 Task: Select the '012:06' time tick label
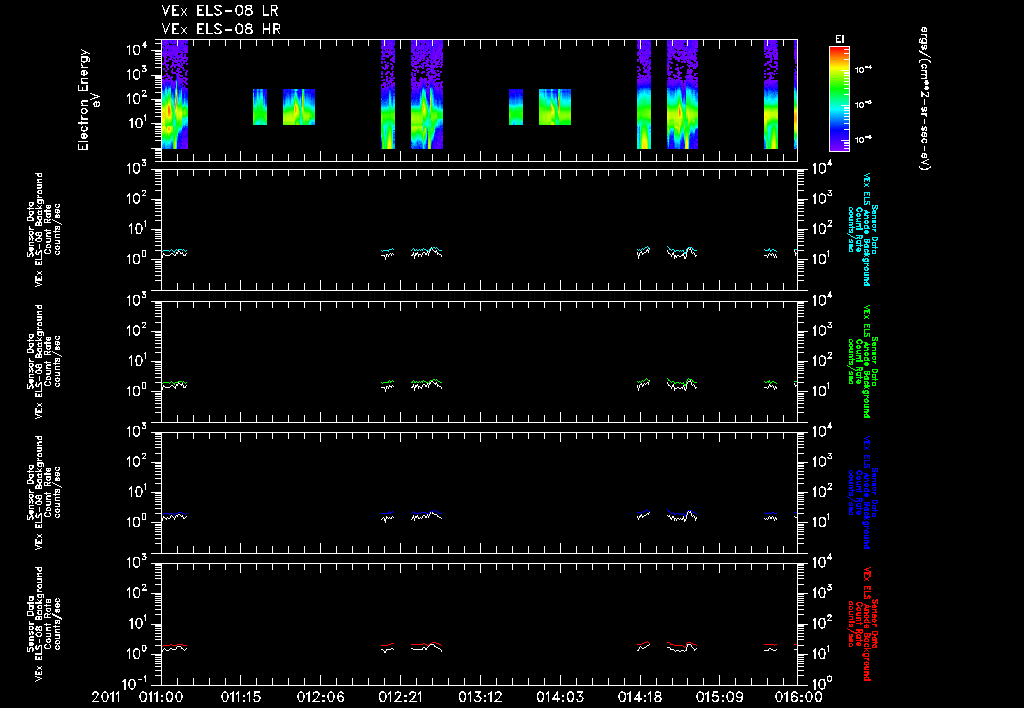(321, 697)
